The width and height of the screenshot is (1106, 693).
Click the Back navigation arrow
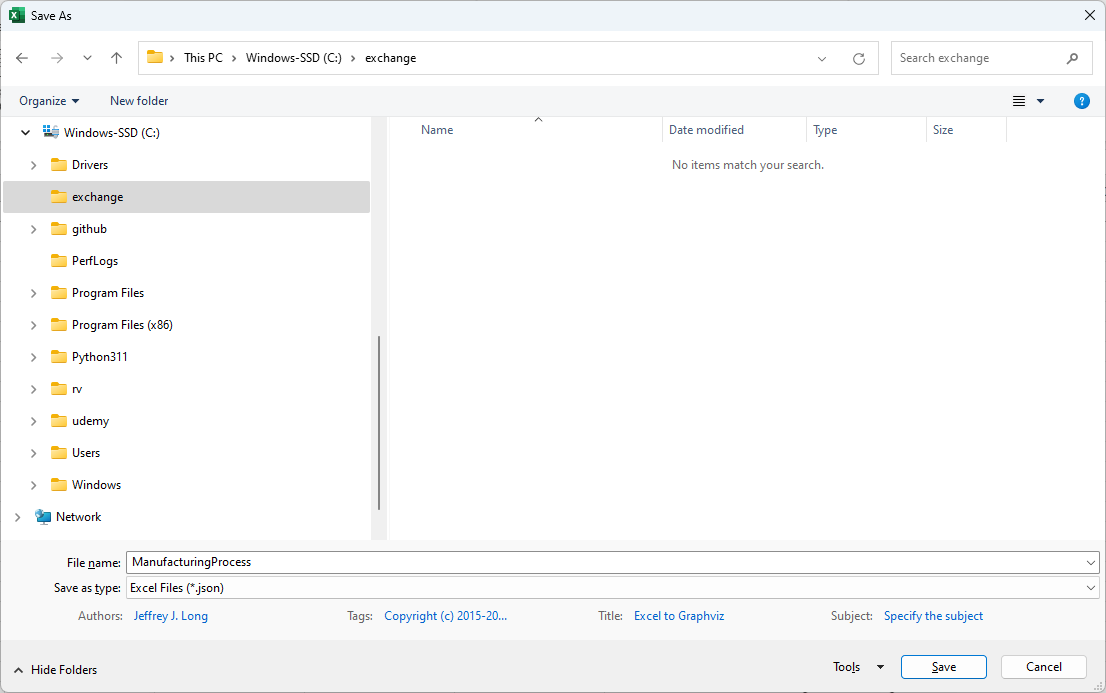(x=22, y=58)
